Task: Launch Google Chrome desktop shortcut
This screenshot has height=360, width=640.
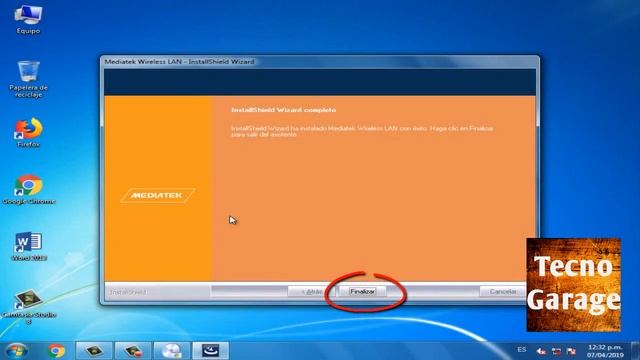Action: click(28, 189)
